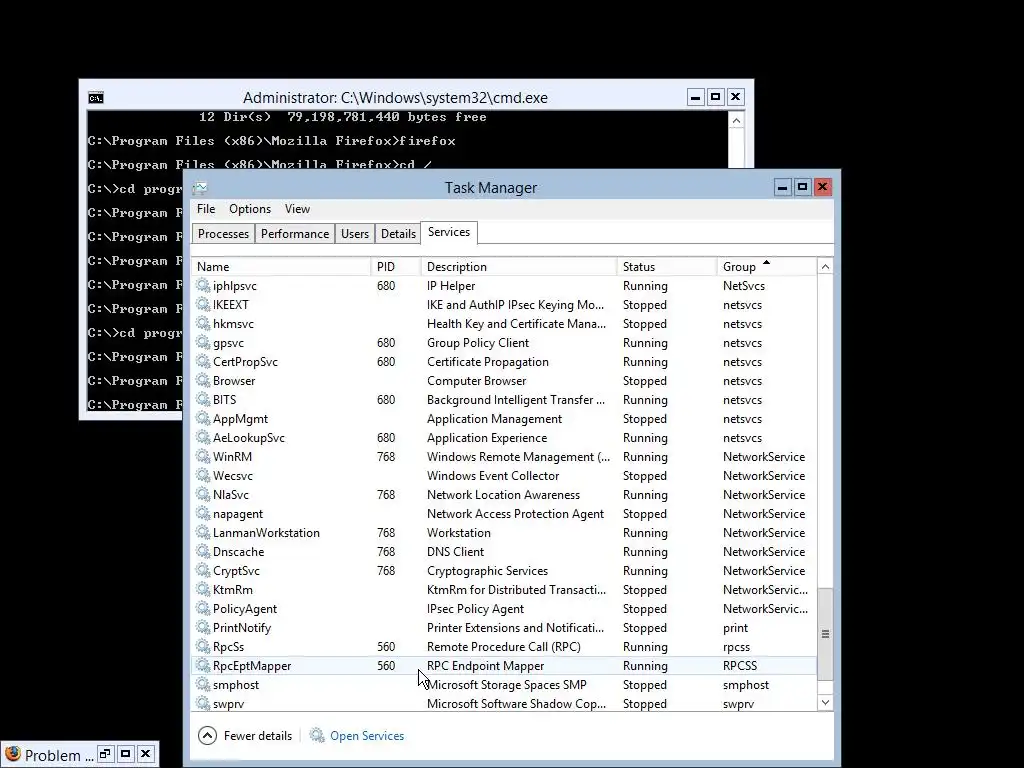Click the gear icon beside iphlpsvc service
1024x768 pixels.
tap(203, 285)
